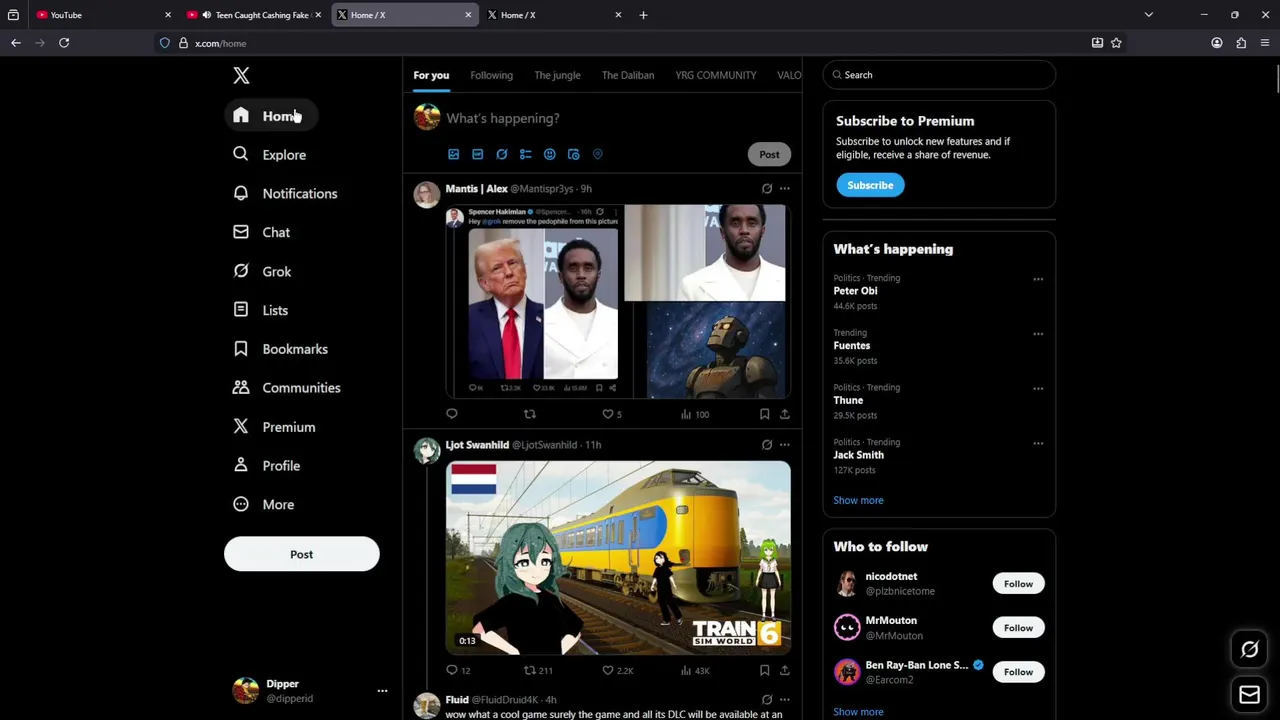This screenshot has height=720, width=1280.
Task: Click Post button in composer
Action: pyautogui.click(x=769, y=154)
